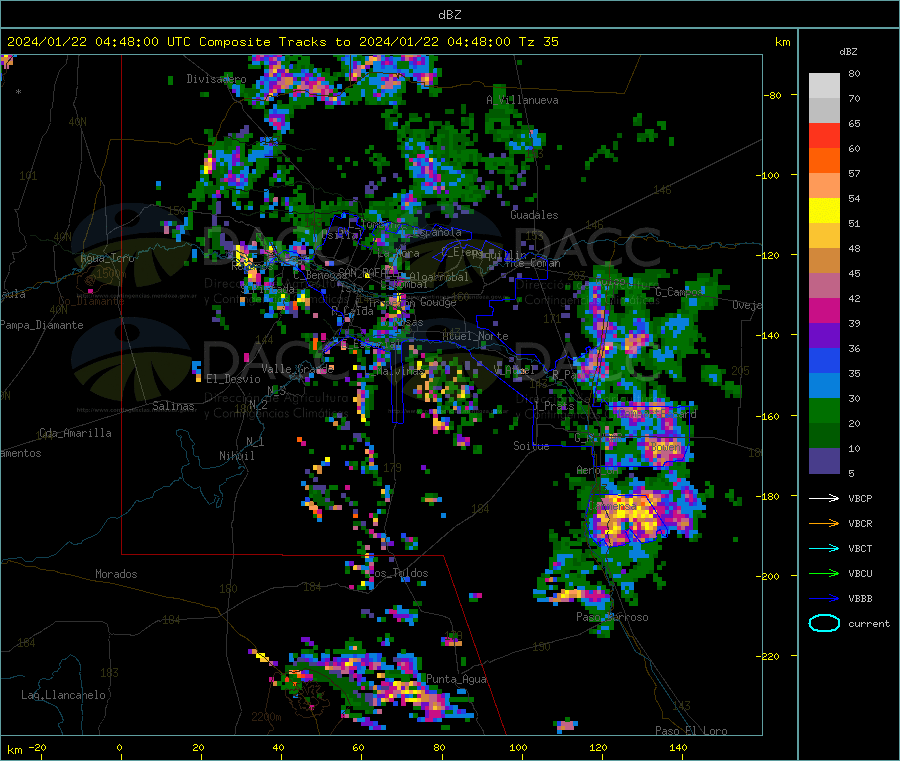Select the orange 57-60 dBZ color swatch
This screenshot has width=900, height=761.
(824, 161)
